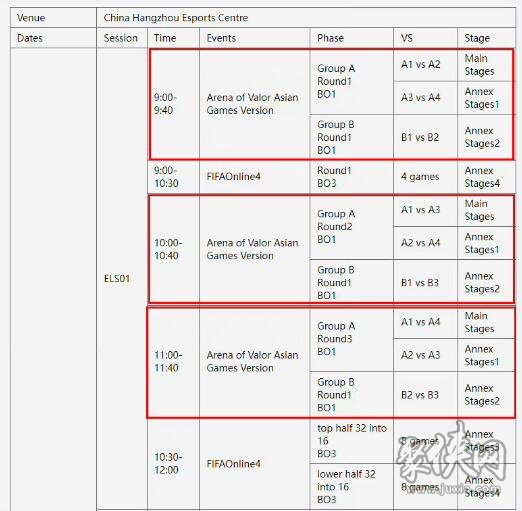Select the "4 games" cell
The image size is (522, 511).
(x=426, y=177)
